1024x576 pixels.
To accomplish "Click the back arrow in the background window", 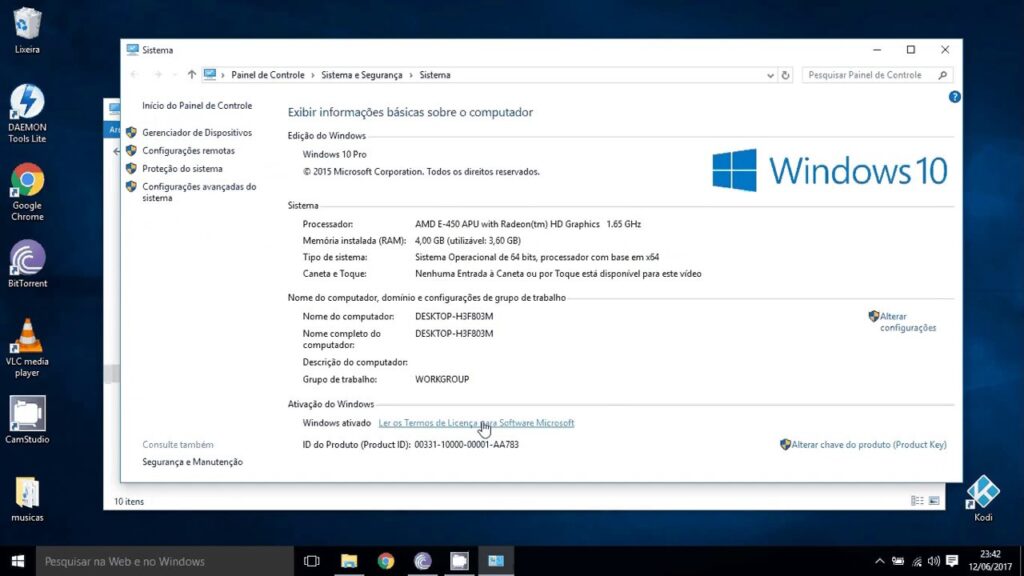I will [116, 152].
